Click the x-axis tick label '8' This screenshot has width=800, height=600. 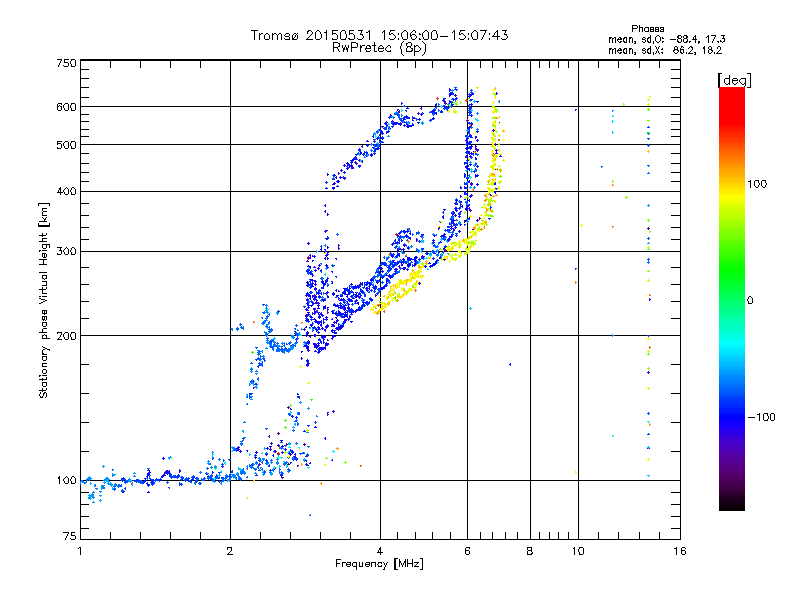tap(530, 551)
